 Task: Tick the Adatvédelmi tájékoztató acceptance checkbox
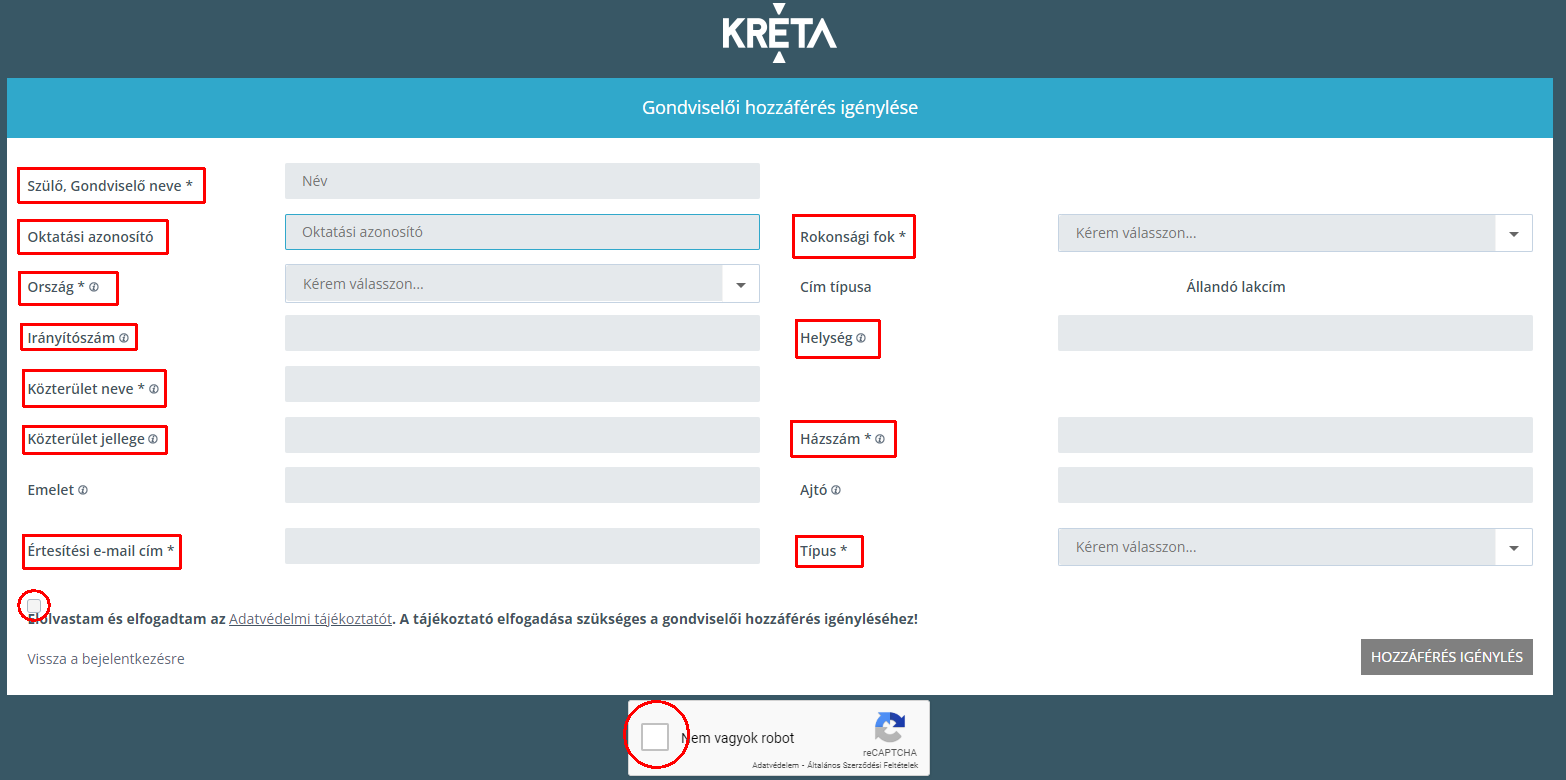[x=34, y=605]
